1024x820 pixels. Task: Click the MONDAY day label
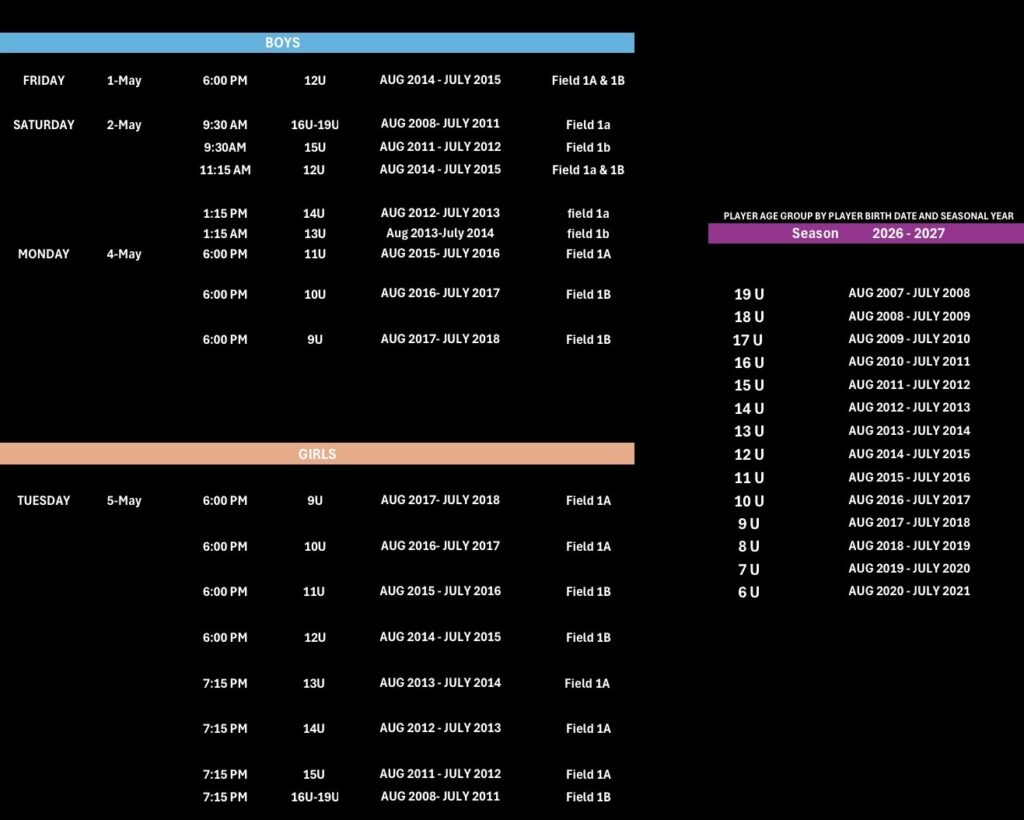[43, 254]
